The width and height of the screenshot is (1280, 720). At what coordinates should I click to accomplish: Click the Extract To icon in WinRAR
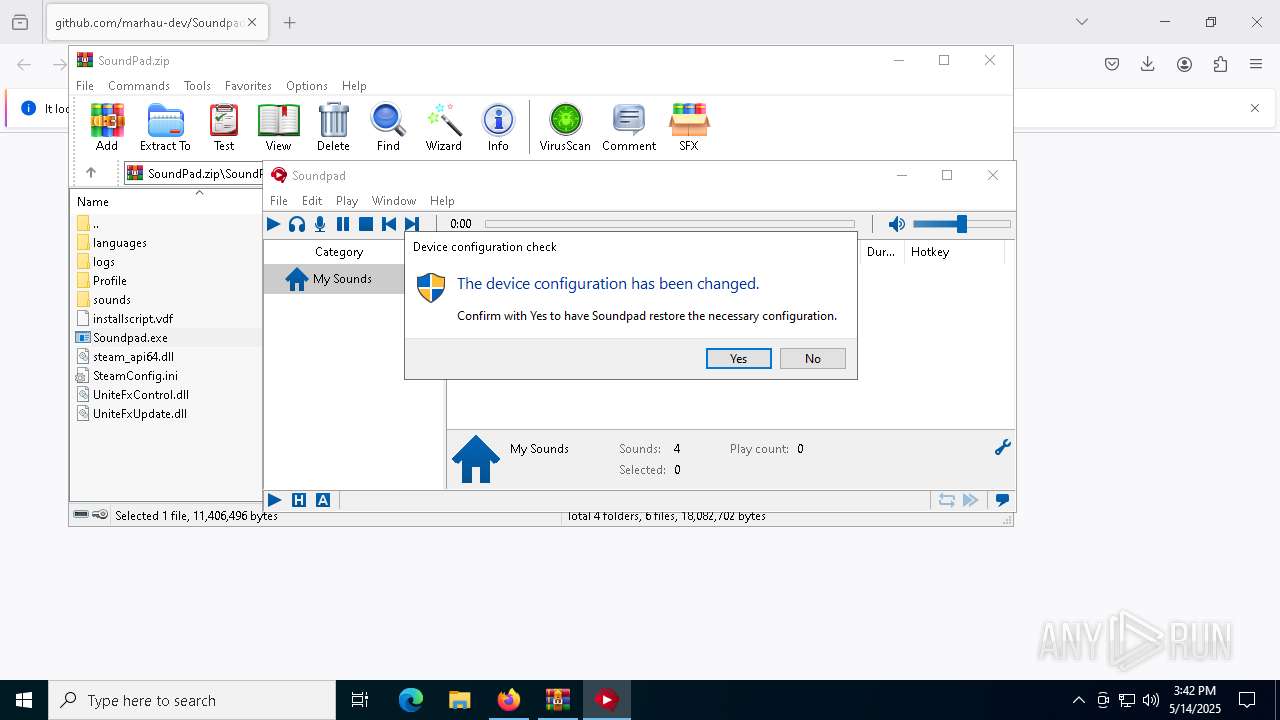(165, 127)
